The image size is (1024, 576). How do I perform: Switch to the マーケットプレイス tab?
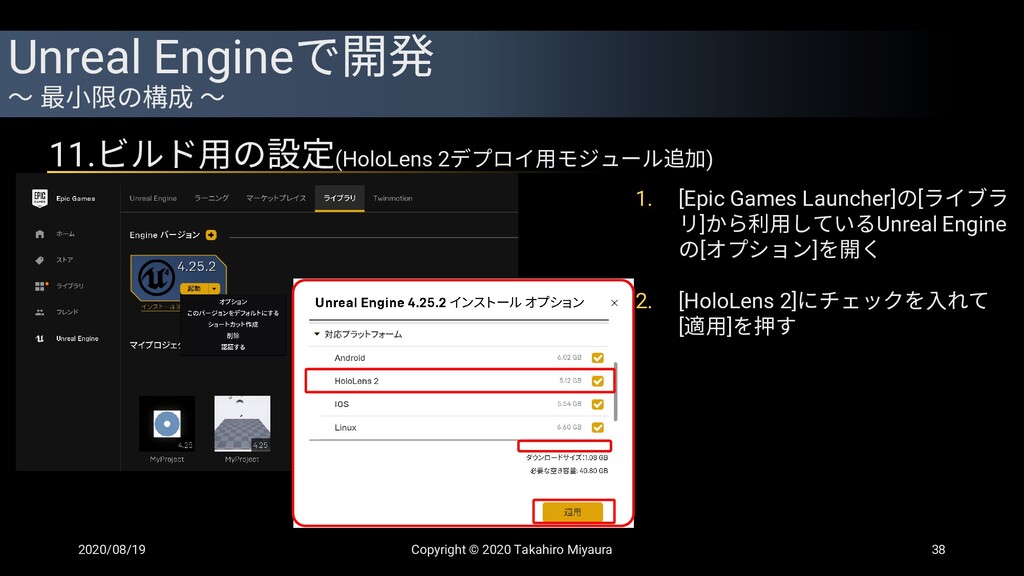[x=276, y=199]
